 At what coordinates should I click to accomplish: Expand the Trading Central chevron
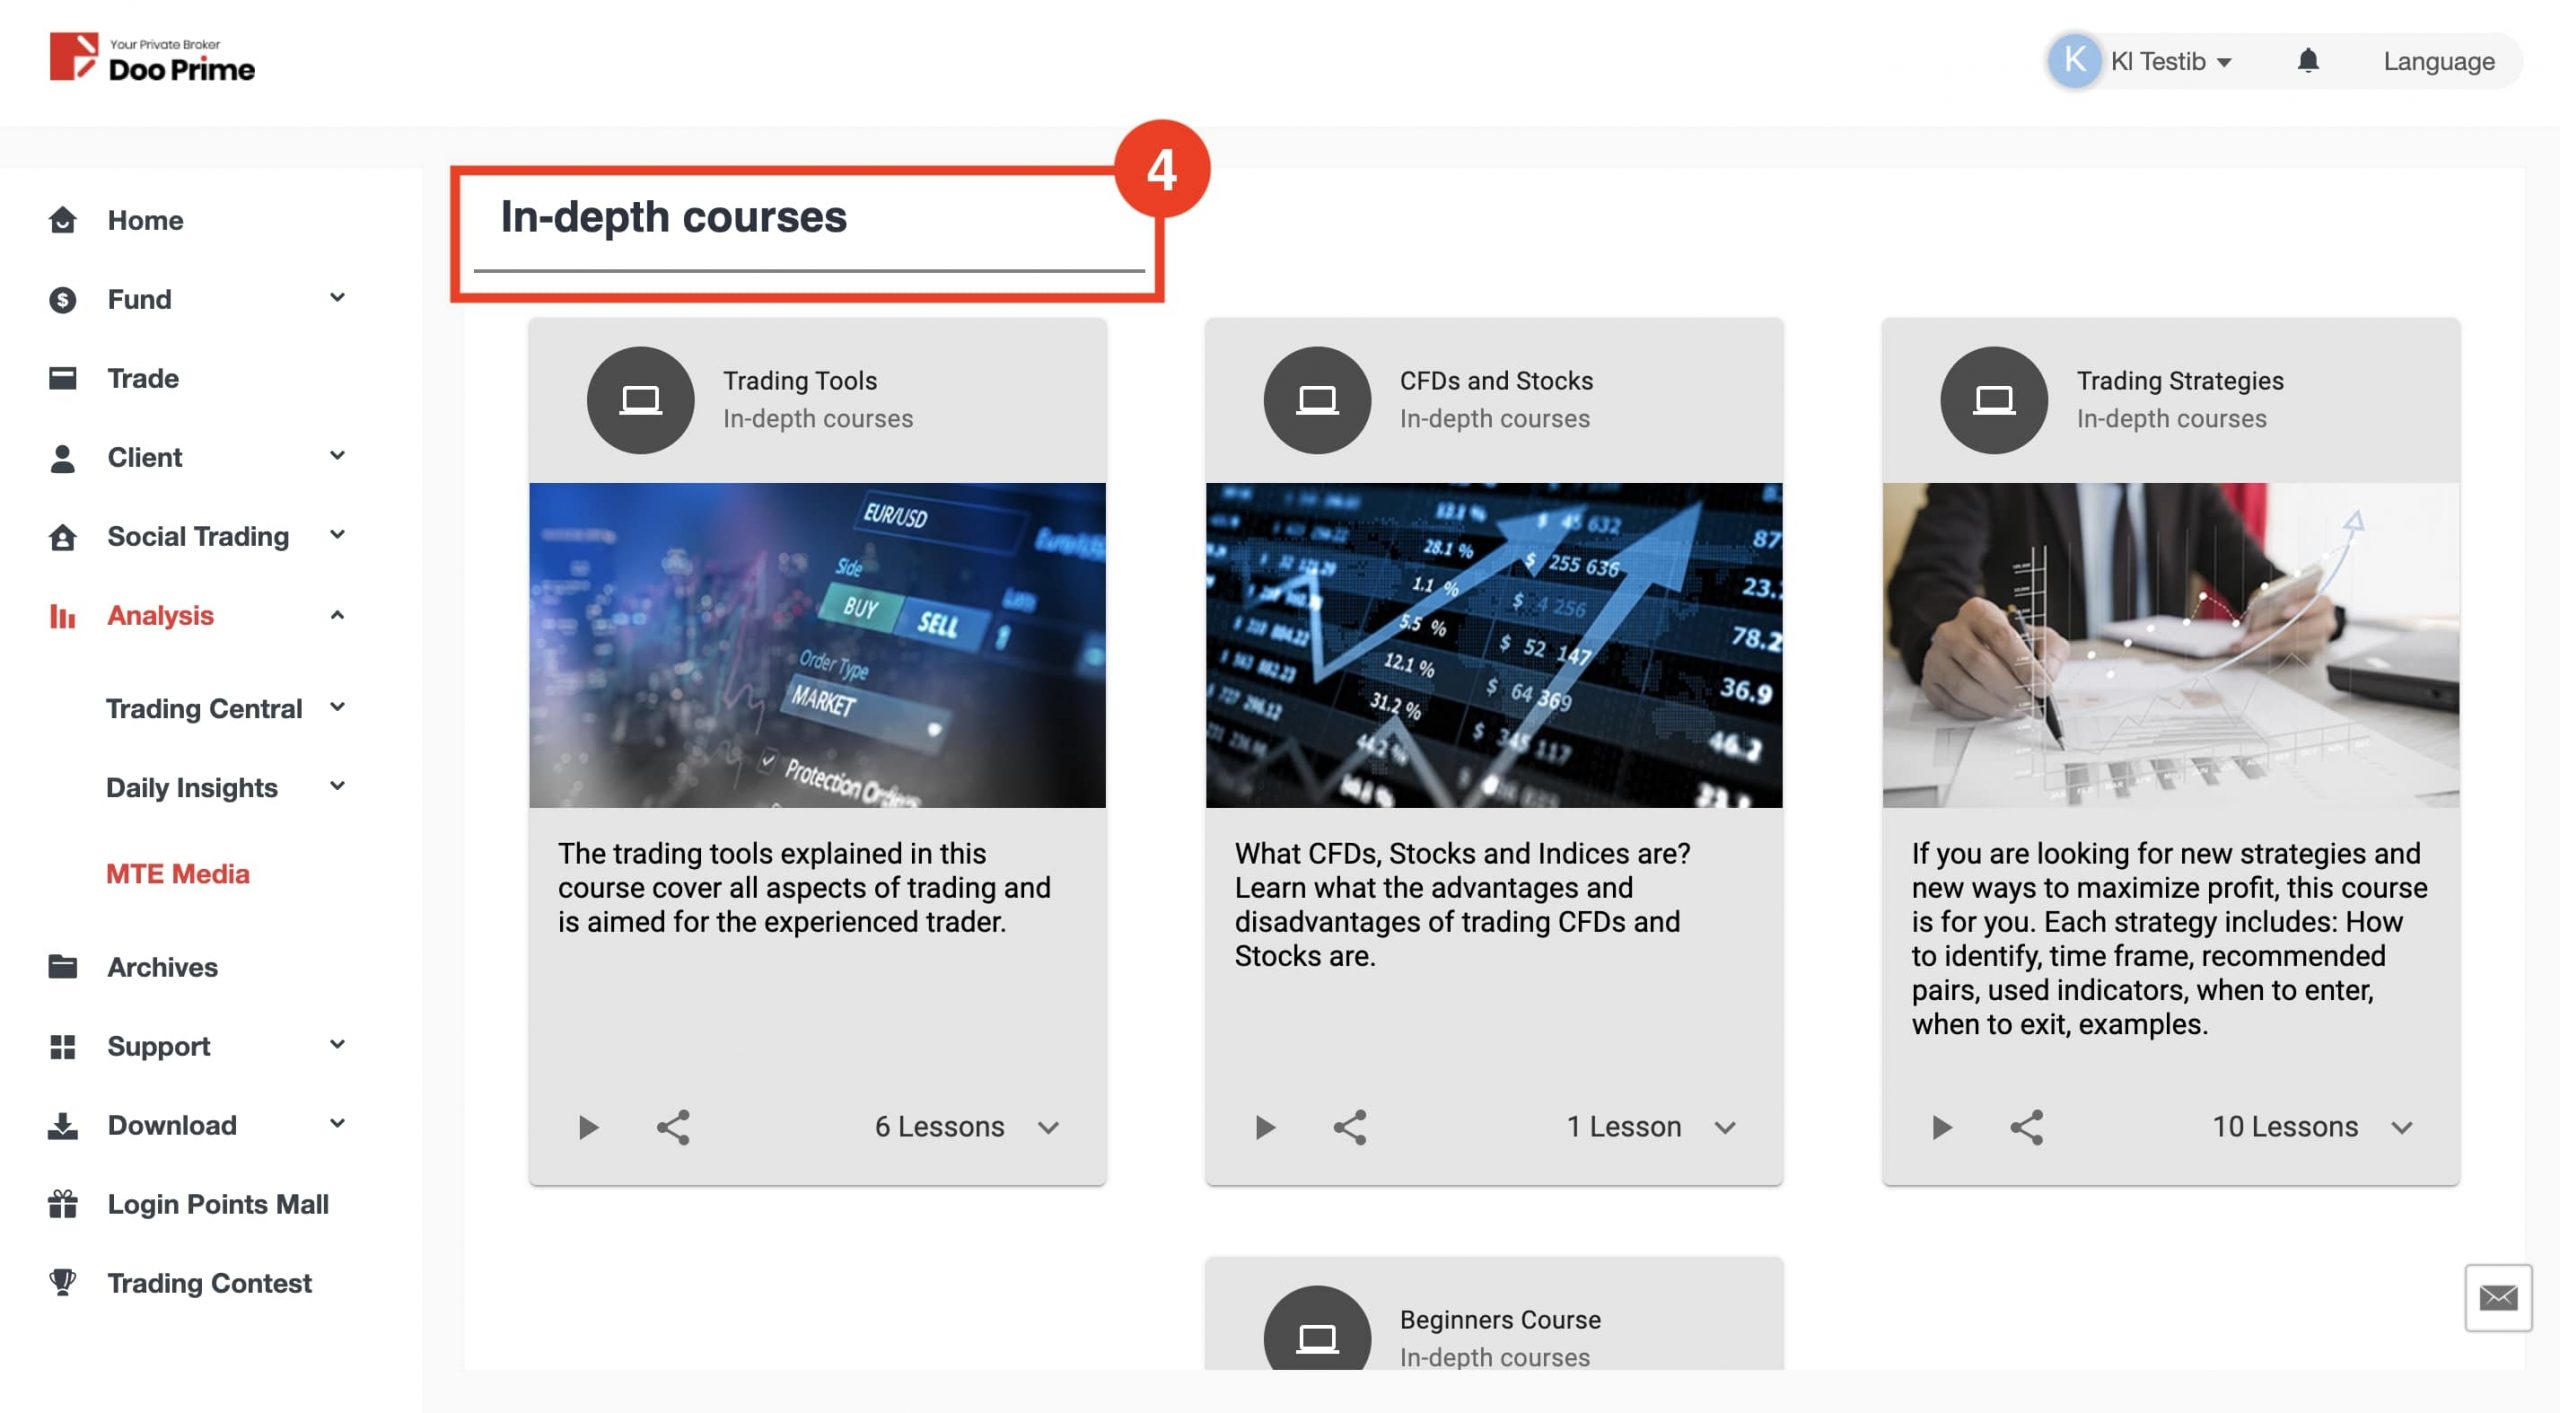click(x=338, y=707)
